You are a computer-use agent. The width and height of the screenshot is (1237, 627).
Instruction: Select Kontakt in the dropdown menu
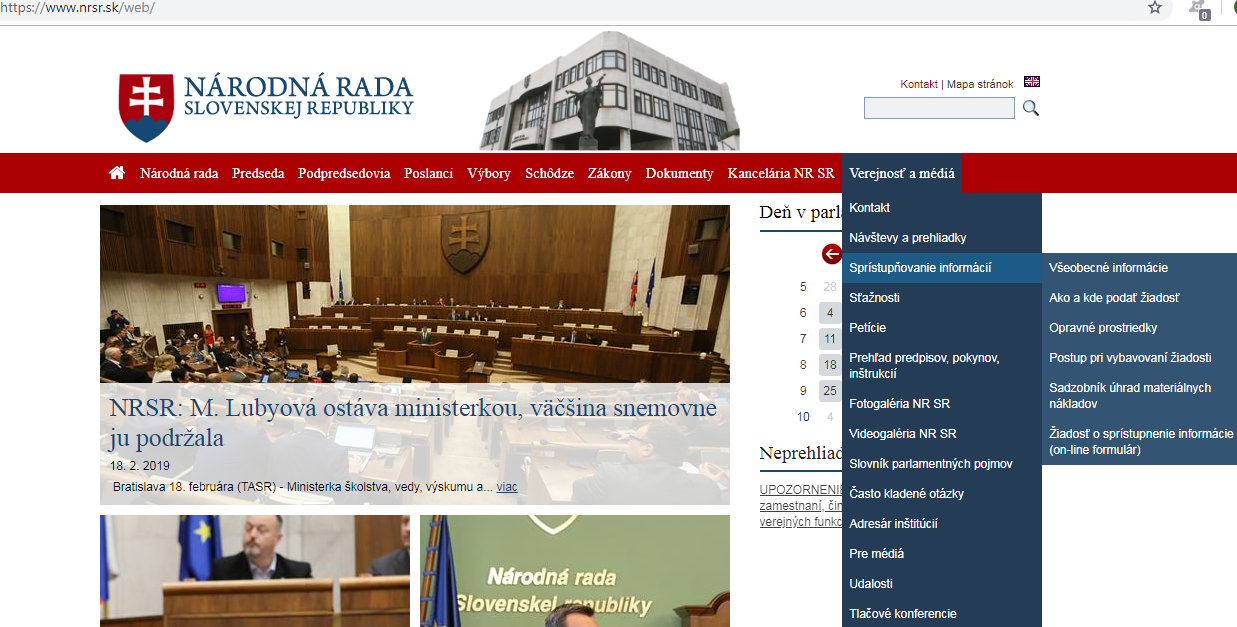[942, 208]
